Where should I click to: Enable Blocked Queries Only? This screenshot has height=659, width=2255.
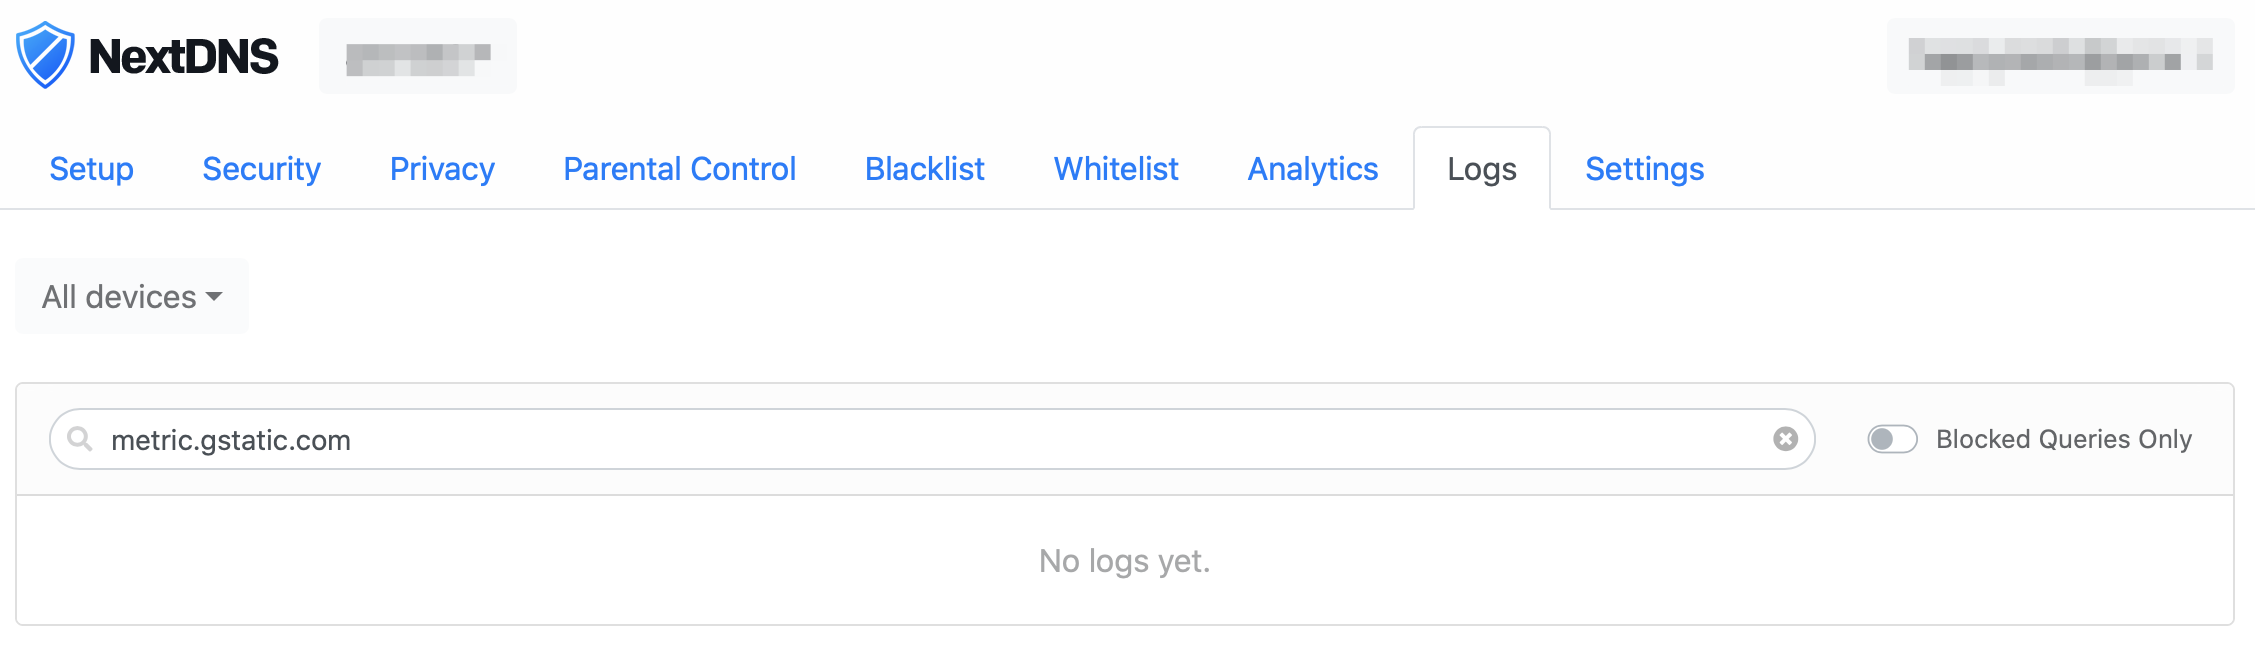(1891, 439)
